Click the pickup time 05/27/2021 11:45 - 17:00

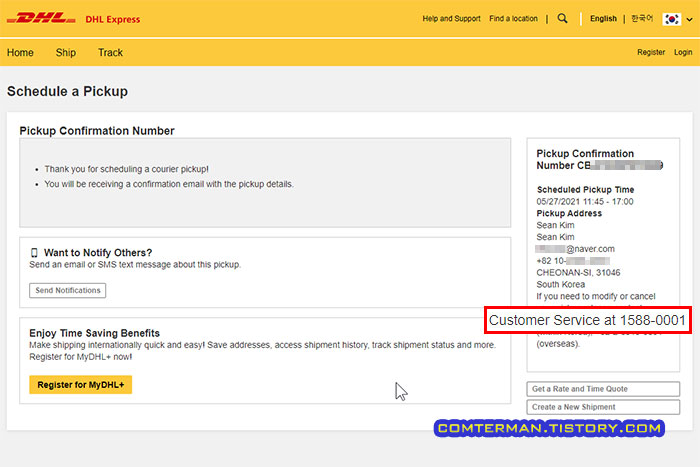[585, 201]
